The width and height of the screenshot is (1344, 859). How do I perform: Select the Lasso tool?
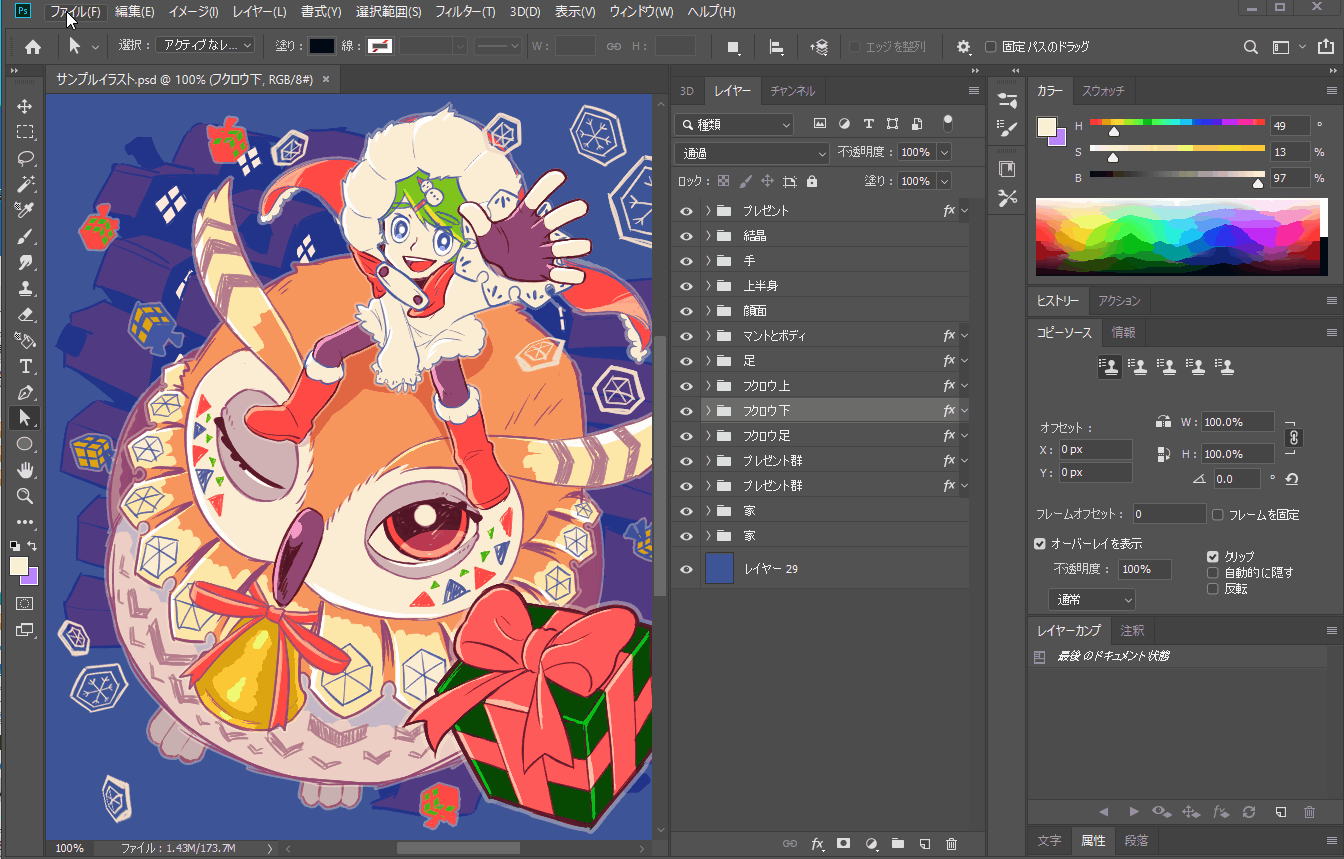[x=25, y=158]
